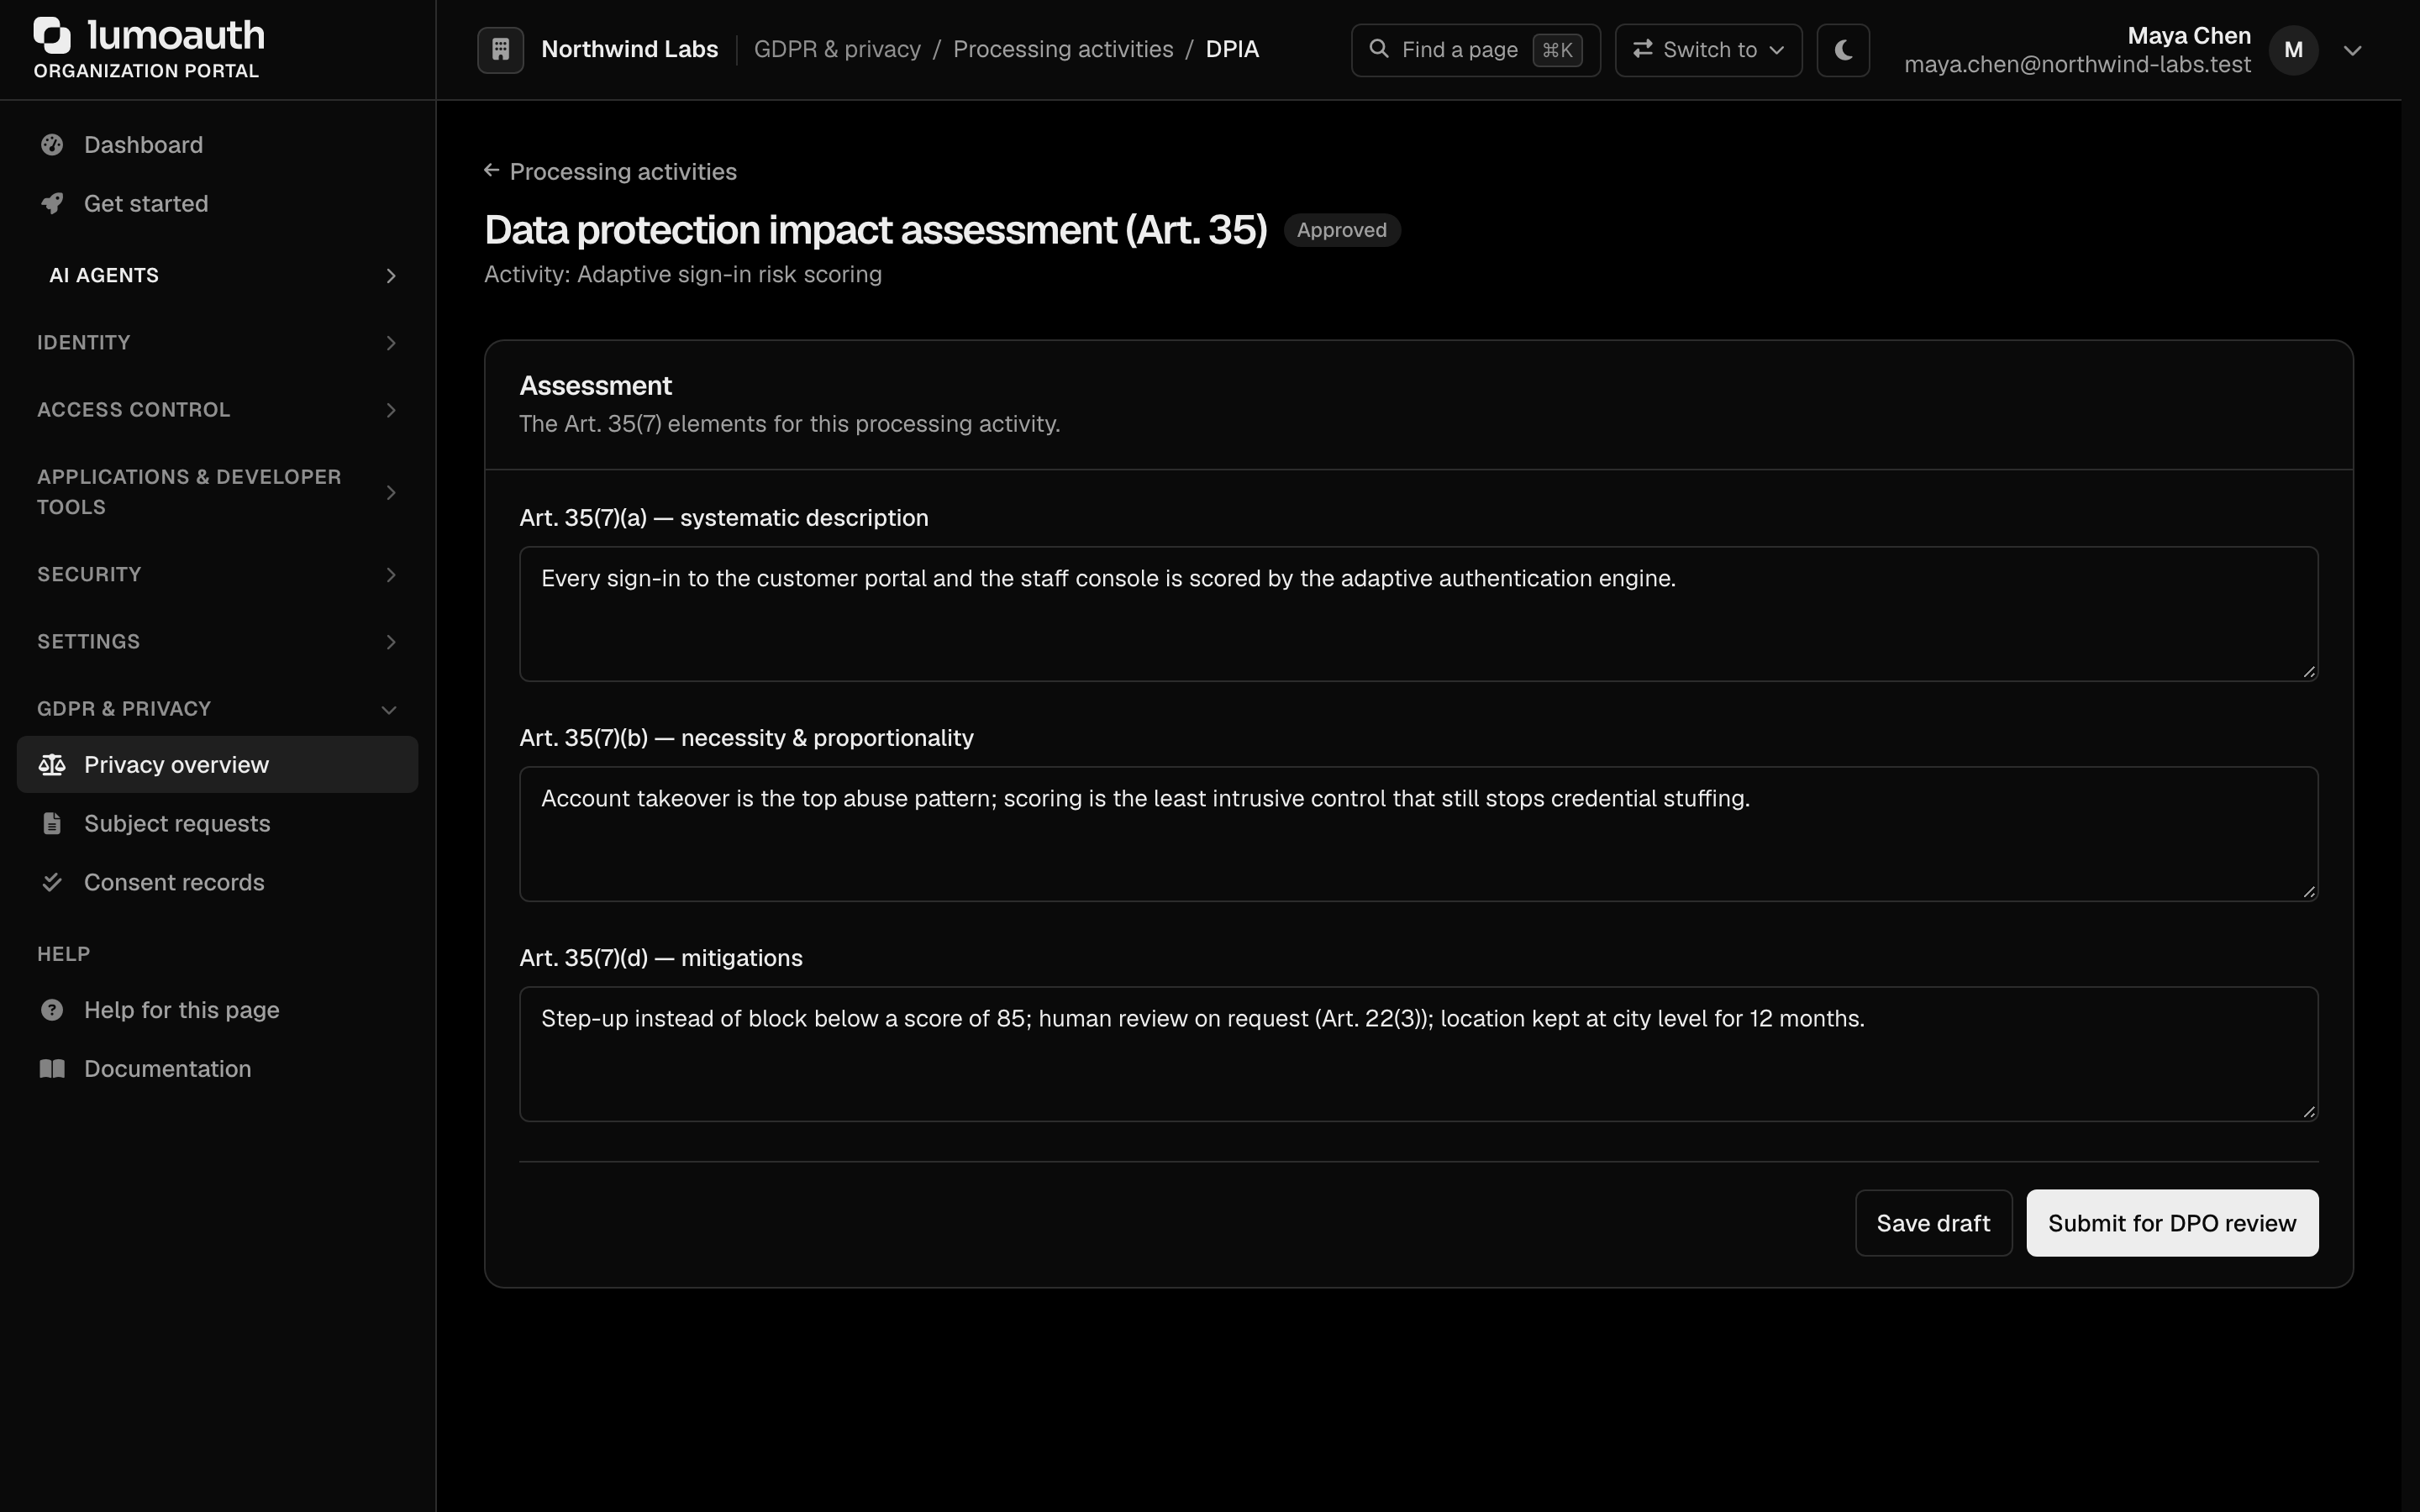Go to Processing activities breadcrumb
The width and height of the screenshot is (2420, 1512).
coord(1063,50)
